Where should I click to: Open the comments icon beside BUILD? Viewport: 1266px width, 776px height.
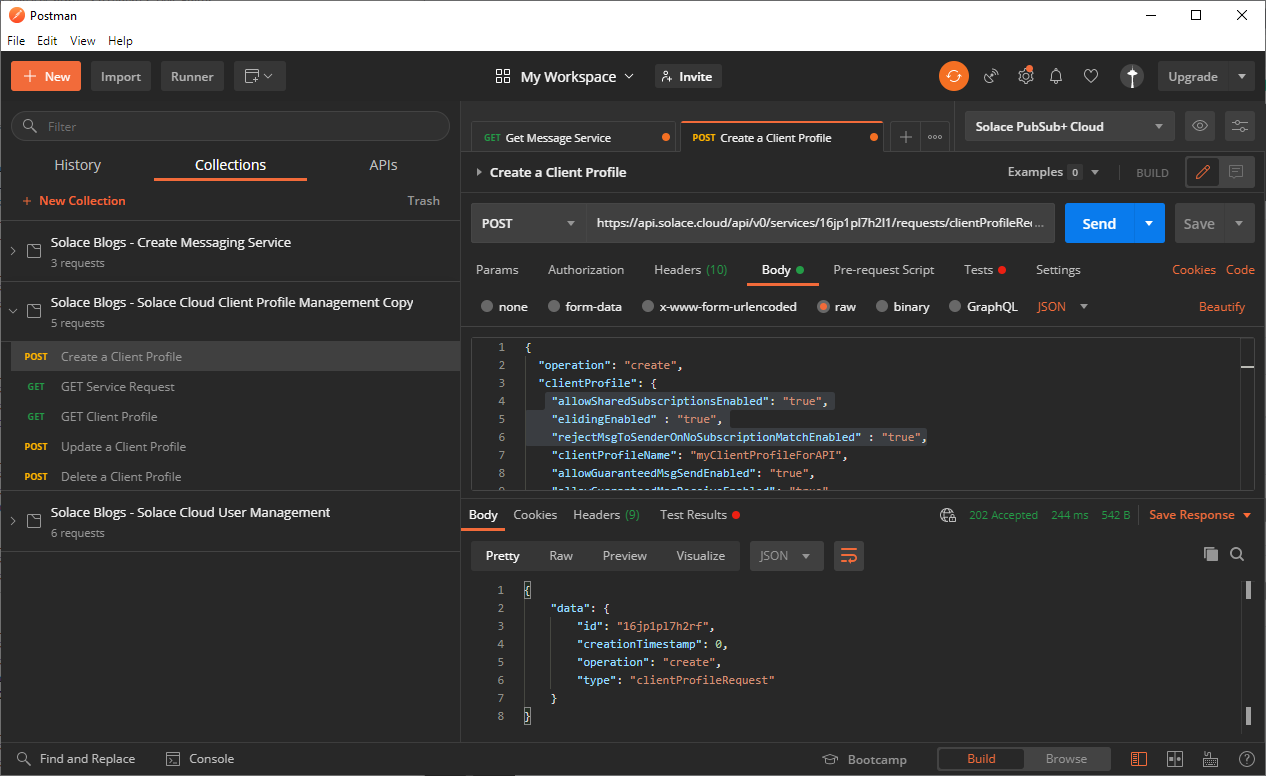click(1236, 172)
